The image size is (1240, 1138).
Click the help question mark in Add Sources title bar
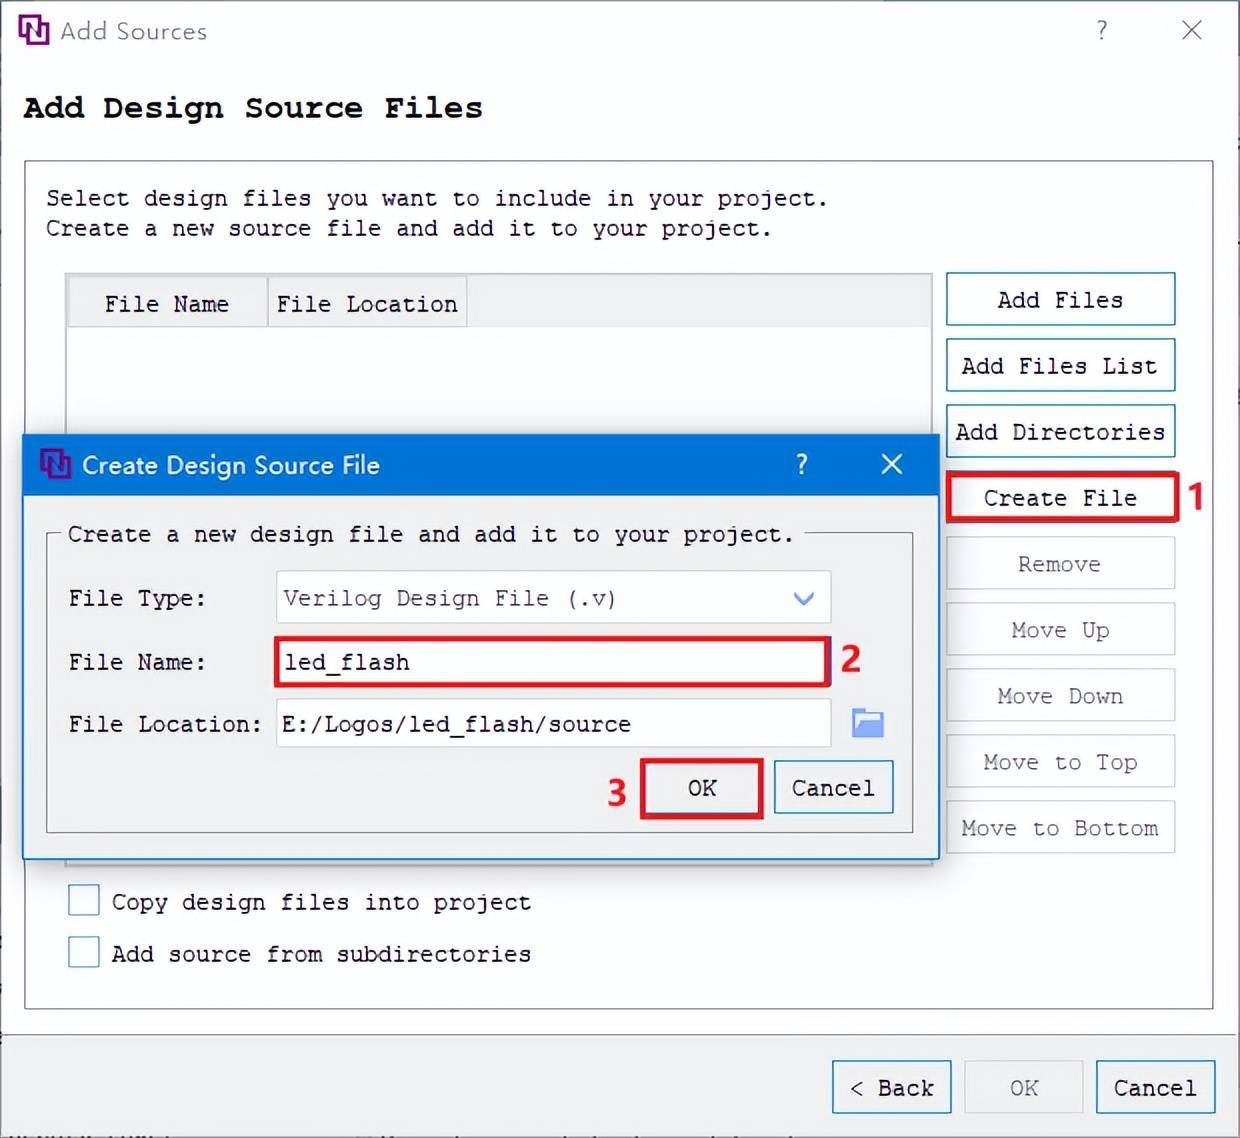[x=1101, y=30]
